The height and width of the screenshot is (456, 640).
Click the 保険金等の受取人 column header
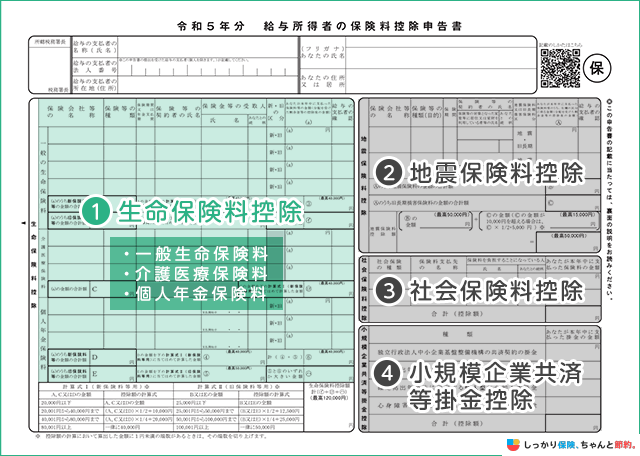click(x=233, y=106)
